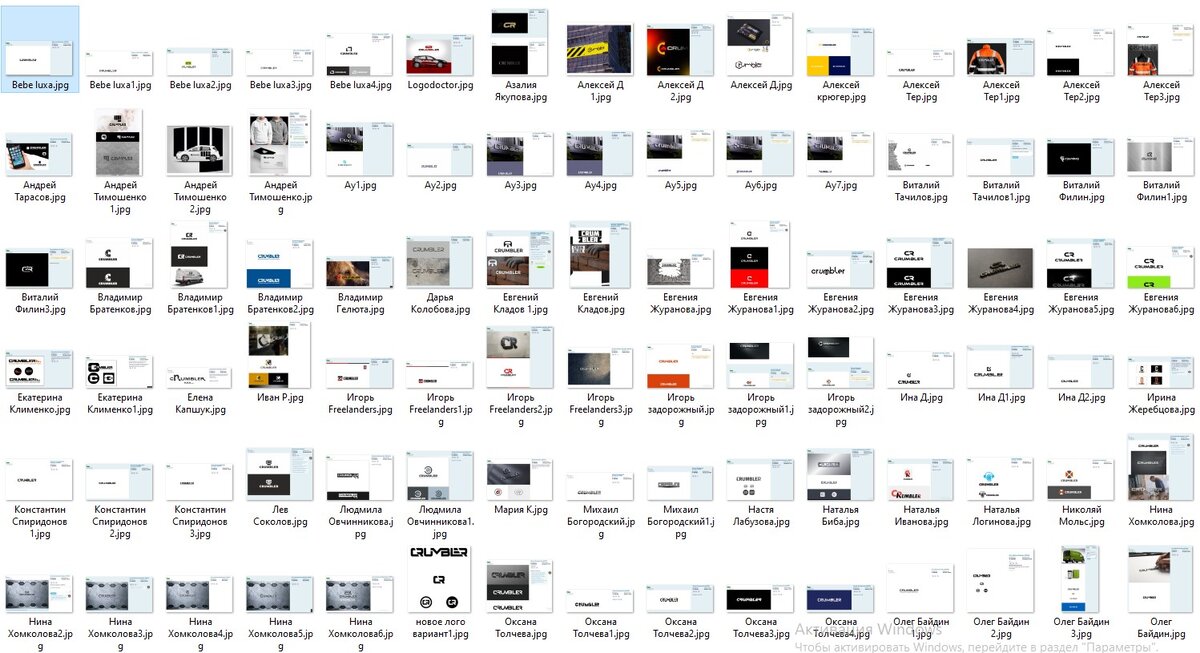The image size is (1200, 653).
Task: Click the file name Елена Капшук.jpg
Action: tap(200, 403)
